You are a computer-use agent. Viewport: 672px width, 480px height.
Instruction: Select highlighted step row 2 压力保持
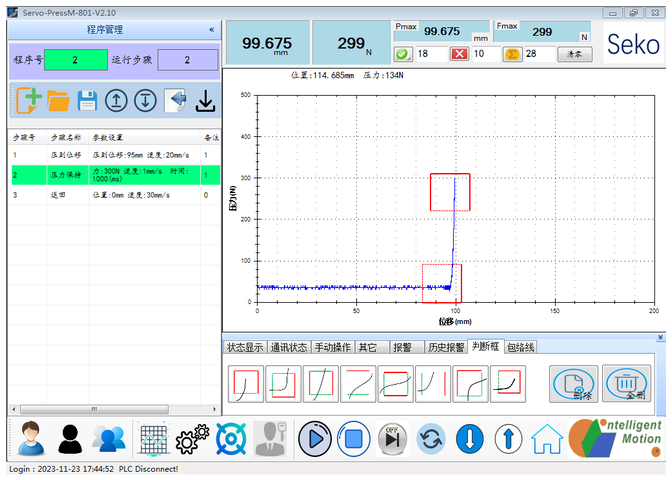pyautogui.click(x=116, y=175)
